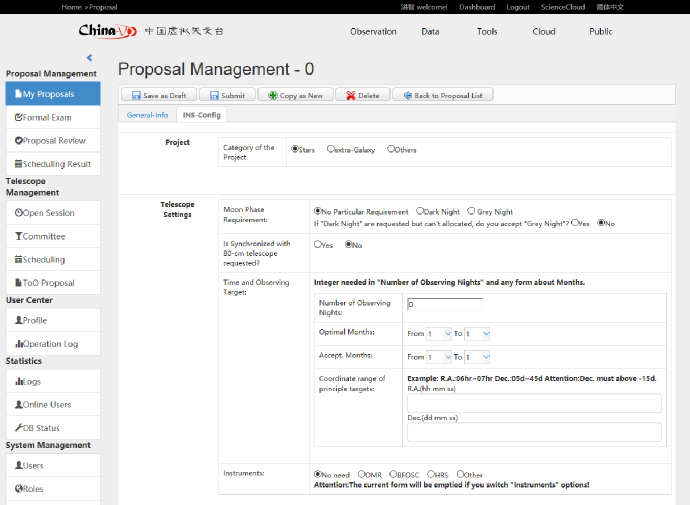Select the HRS instrument option

click(430, 474)
